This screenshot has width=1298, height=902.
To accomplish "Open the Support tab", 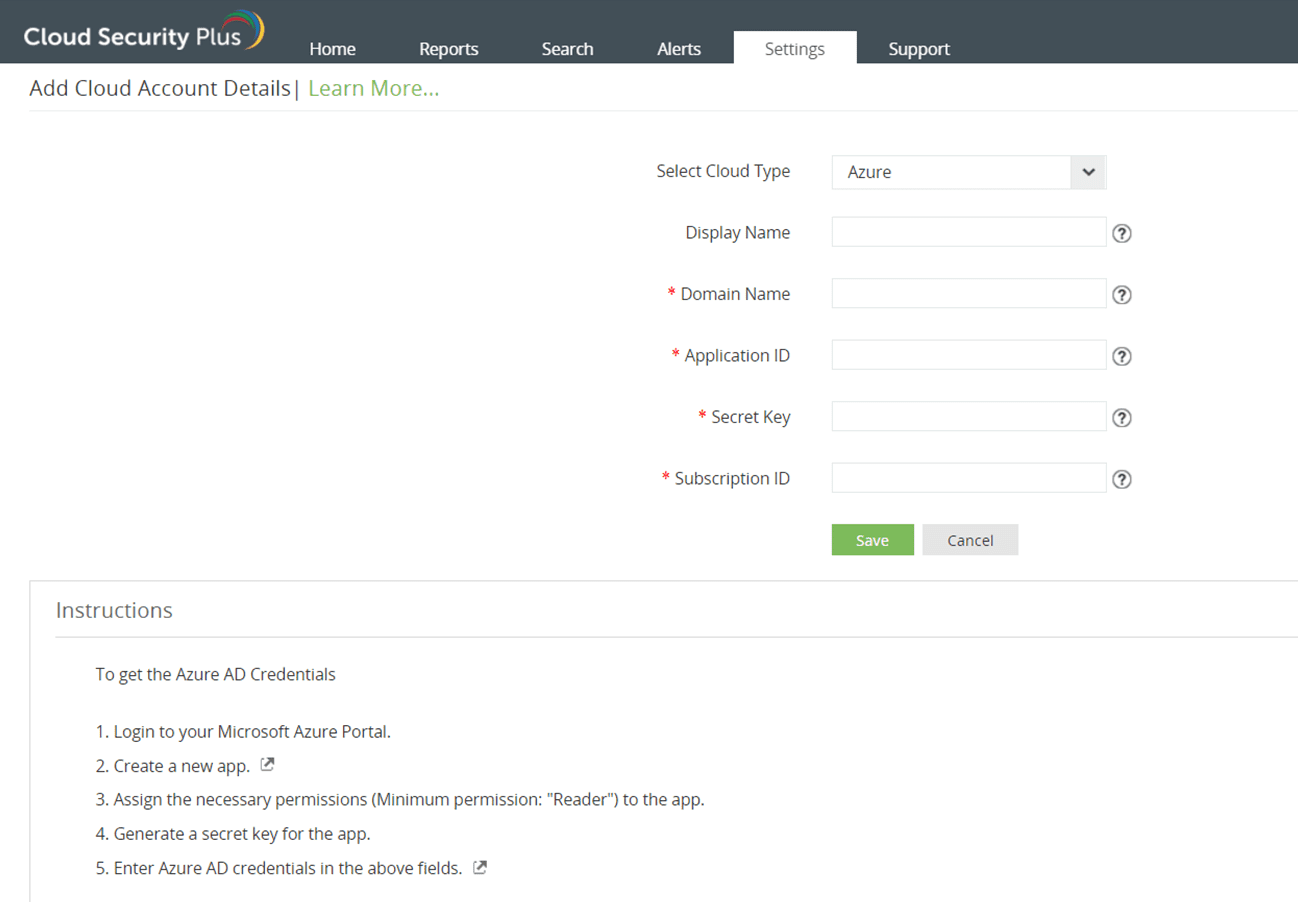I will coord(919,49).
